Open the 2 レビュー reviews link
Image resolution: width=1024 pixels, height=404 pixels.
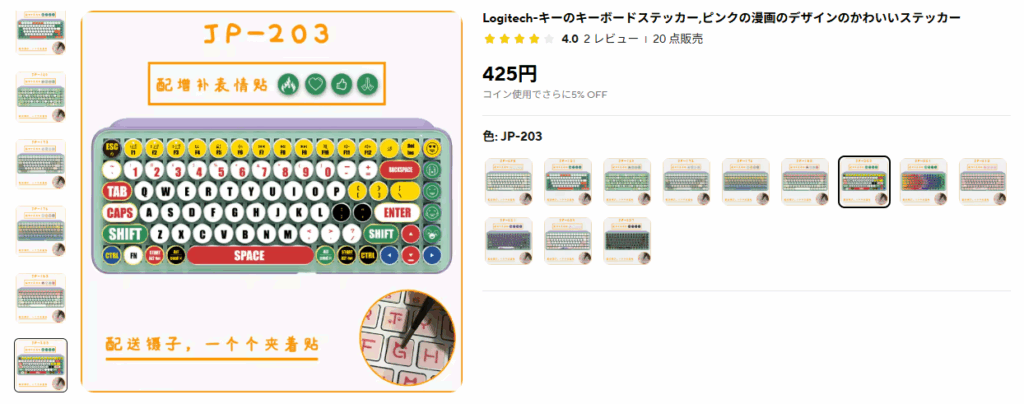(x=611, y=39)
